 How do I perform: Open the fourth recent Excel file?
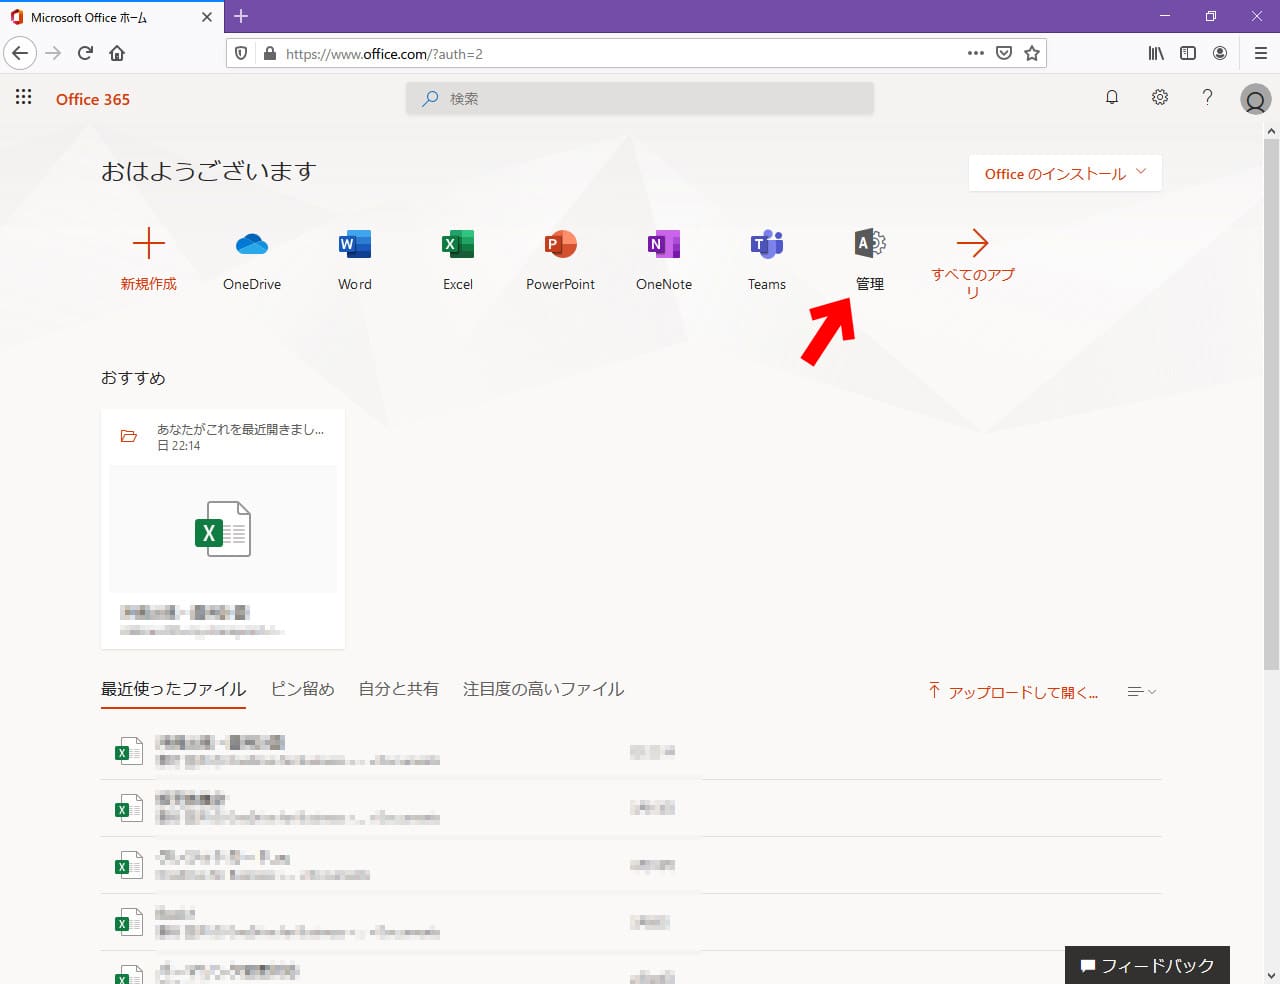point(631,923)
